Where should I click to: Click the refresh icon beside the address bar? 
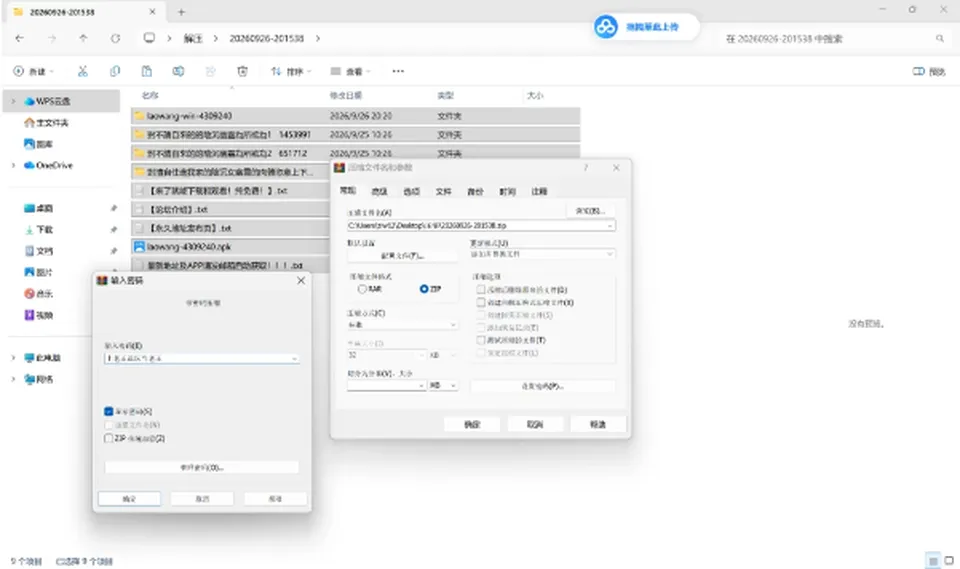115,38
